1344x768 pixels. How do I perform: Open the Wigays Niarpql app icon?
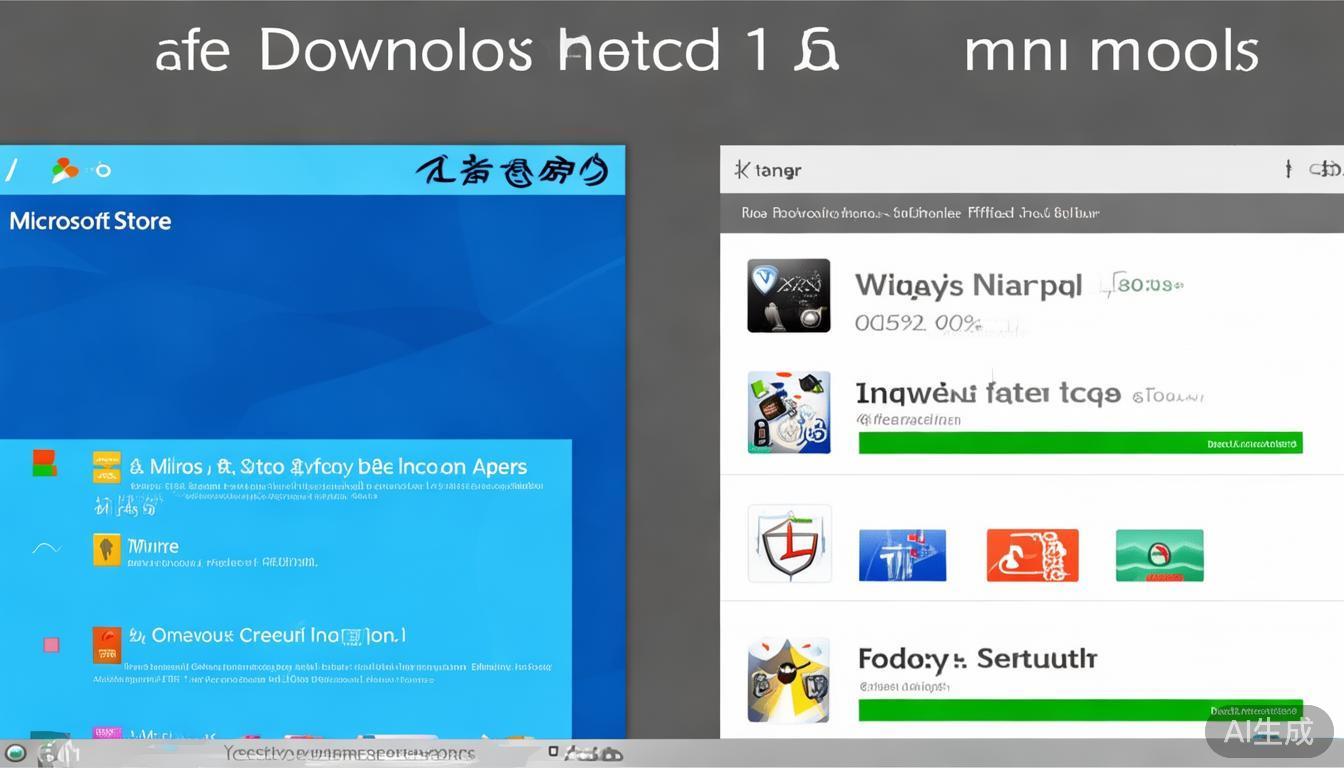click(788, 295)
